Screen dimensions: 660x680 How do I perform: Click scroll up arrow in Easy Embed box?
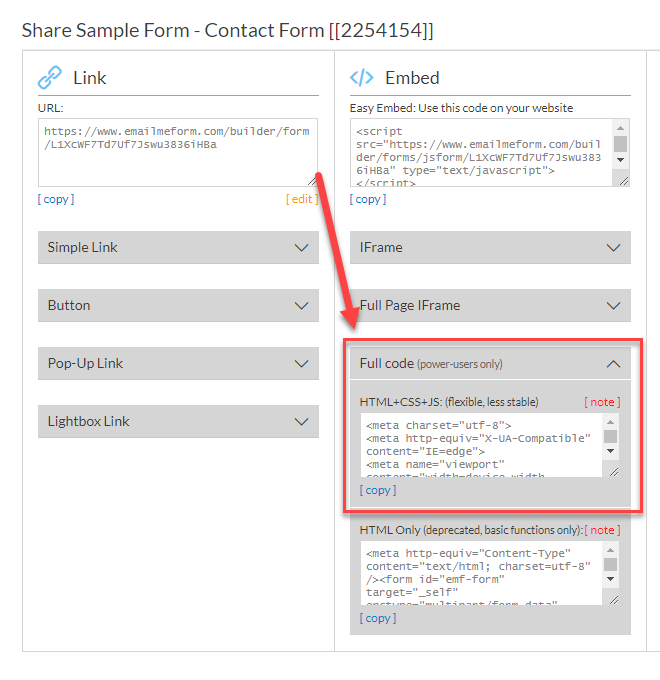tap(621, 128)
